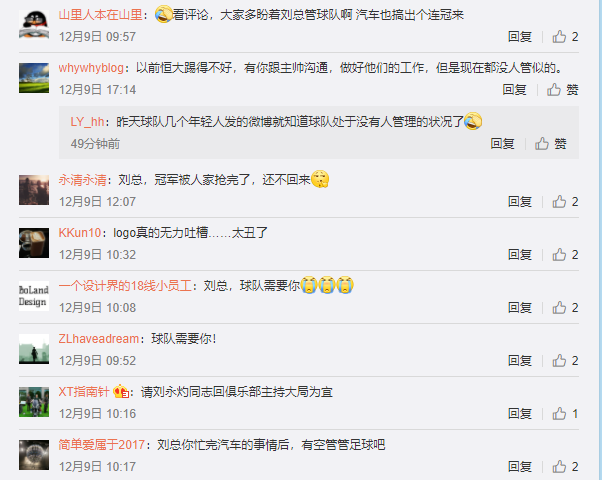This screenshot has height=480, width=602.
Task: Reply to KKun10's comment
Action: pyautogui.click(x=520, y=255)
